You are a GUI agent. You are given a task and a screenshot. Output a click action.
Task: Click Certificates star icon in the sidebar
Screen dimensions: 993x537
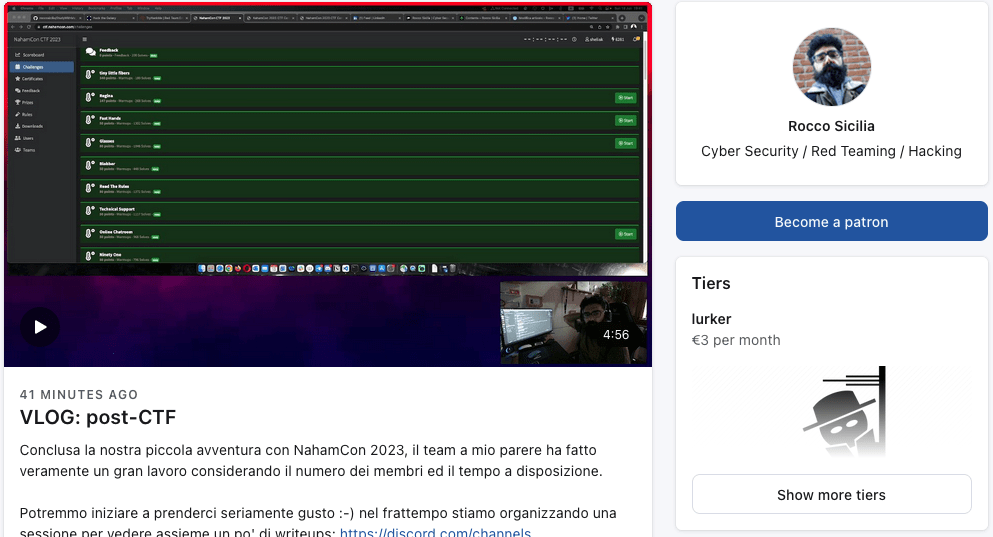[x=17, y=78]
